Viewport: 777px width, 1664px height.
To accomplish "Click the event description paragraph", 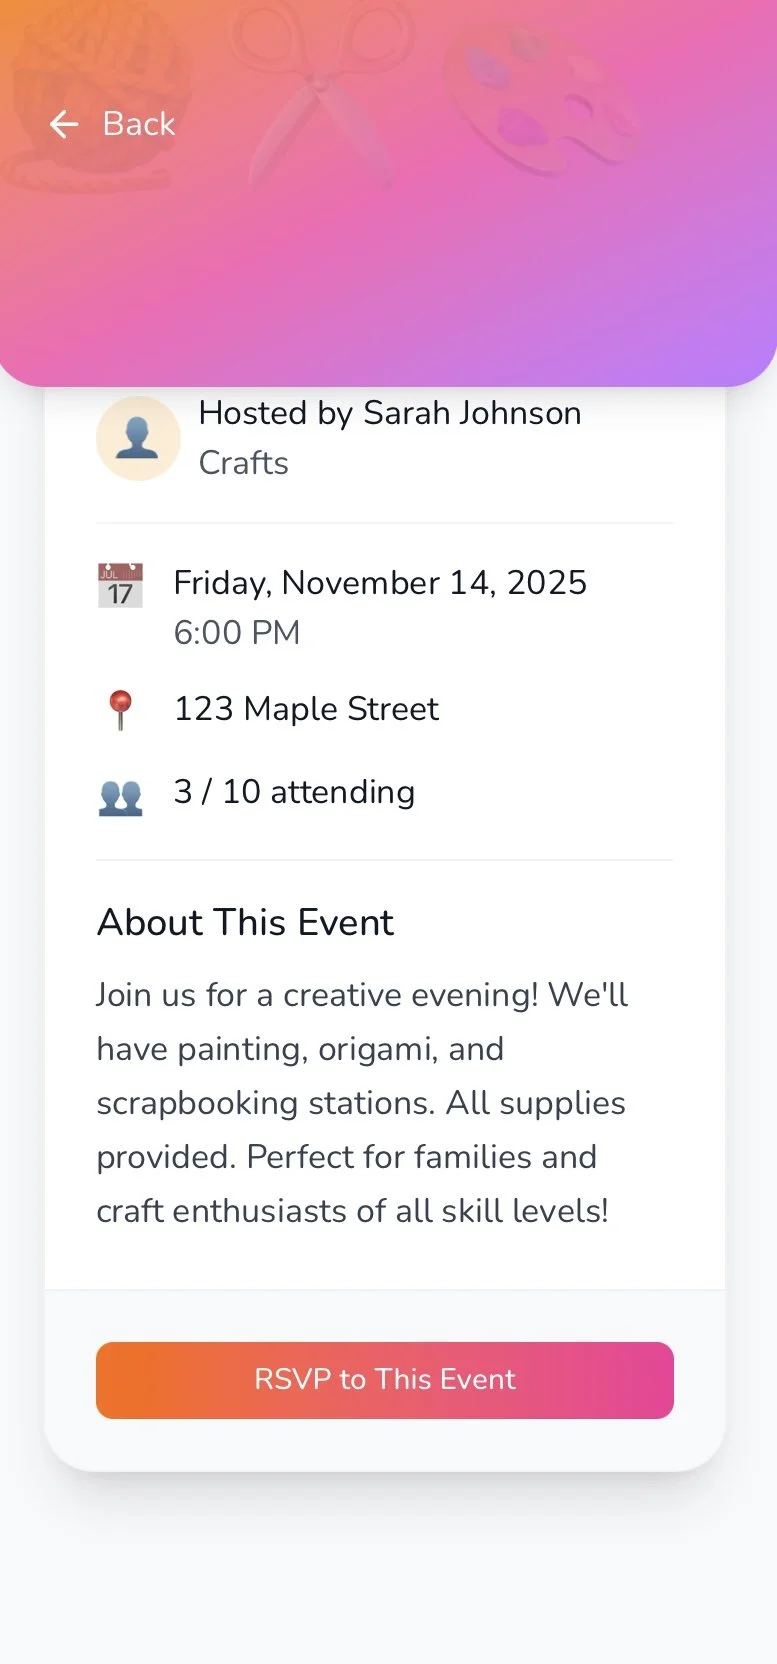I will (362, 1103).
